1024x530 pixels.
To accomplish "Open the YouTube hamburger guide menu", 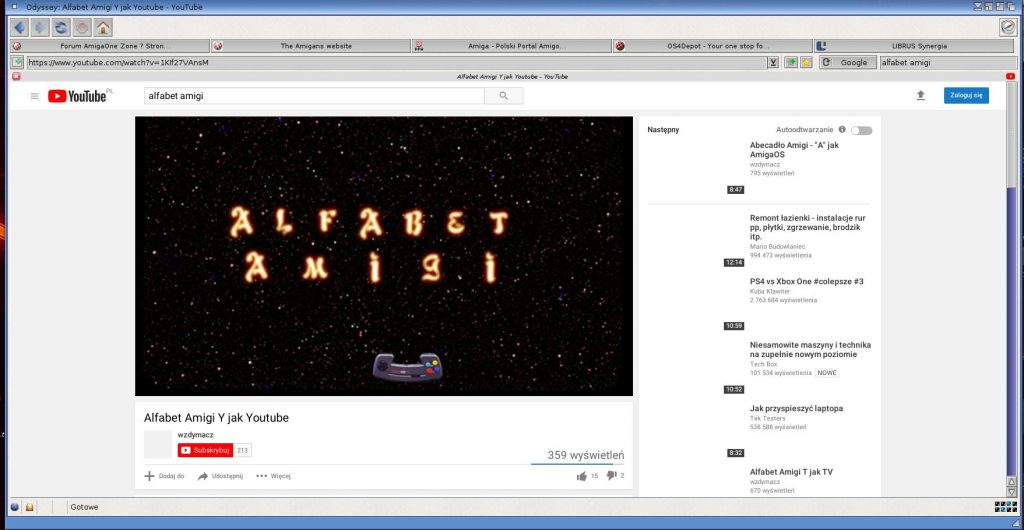I will (x=35, y=96).
